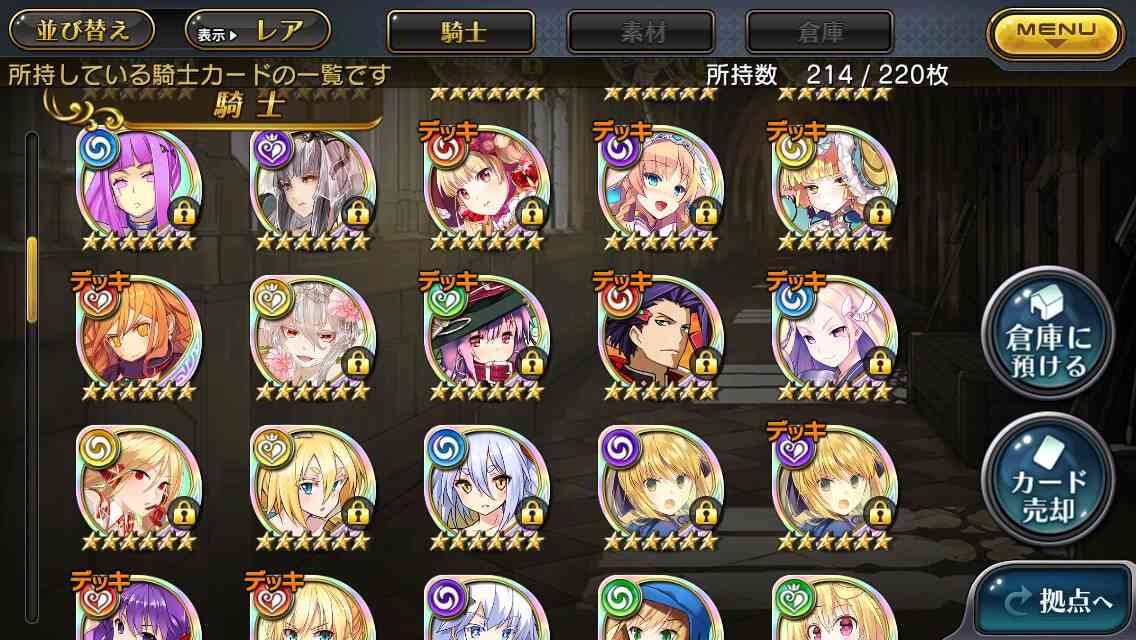Click the カード売却 round button
Image resolution: width=1136 pixels, height=640 pixels.
click(1048, 478)
